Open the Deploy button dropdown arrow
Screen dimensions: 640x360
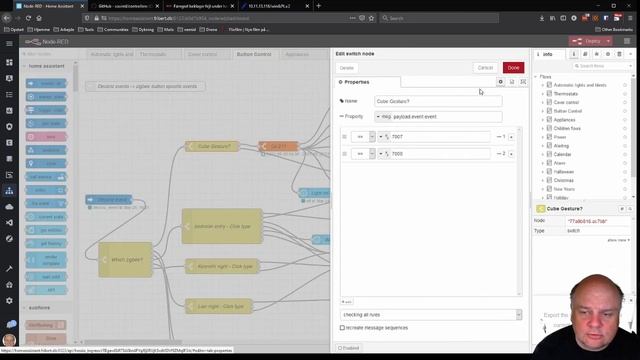(x=608, y=41)
